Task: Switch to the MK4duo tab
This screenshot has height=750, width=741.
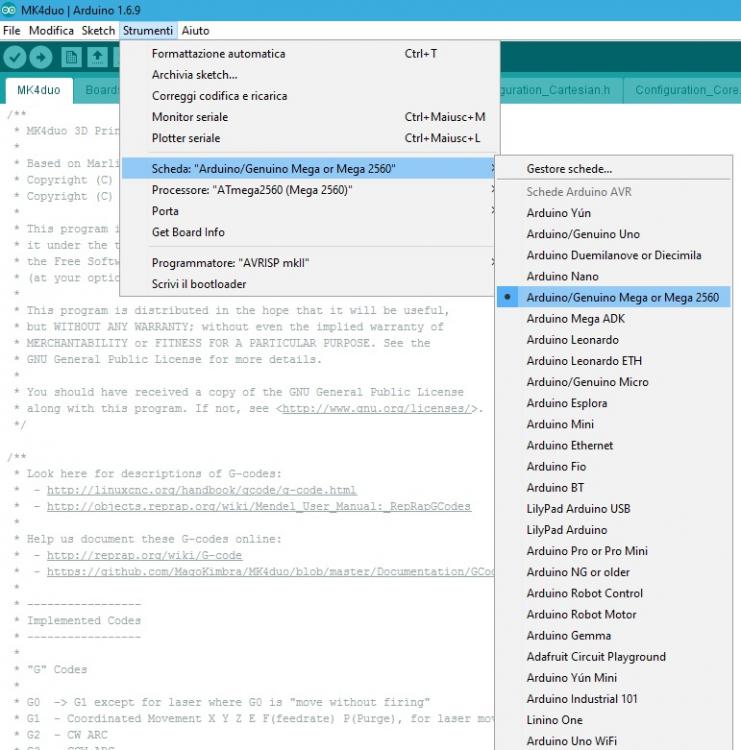Action: [x=38, y=90]
